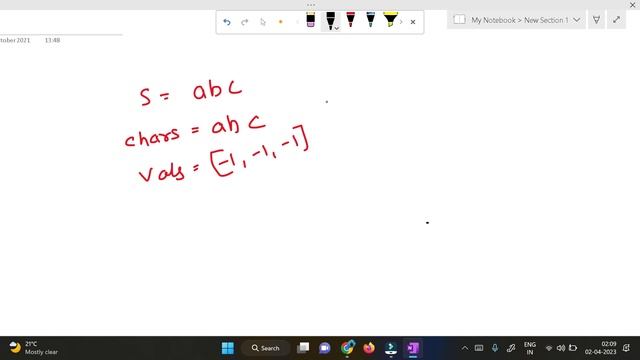This screenshot has width=640, height=360.
Task: Open the top ellipsis handle menu
Action: 311,5
